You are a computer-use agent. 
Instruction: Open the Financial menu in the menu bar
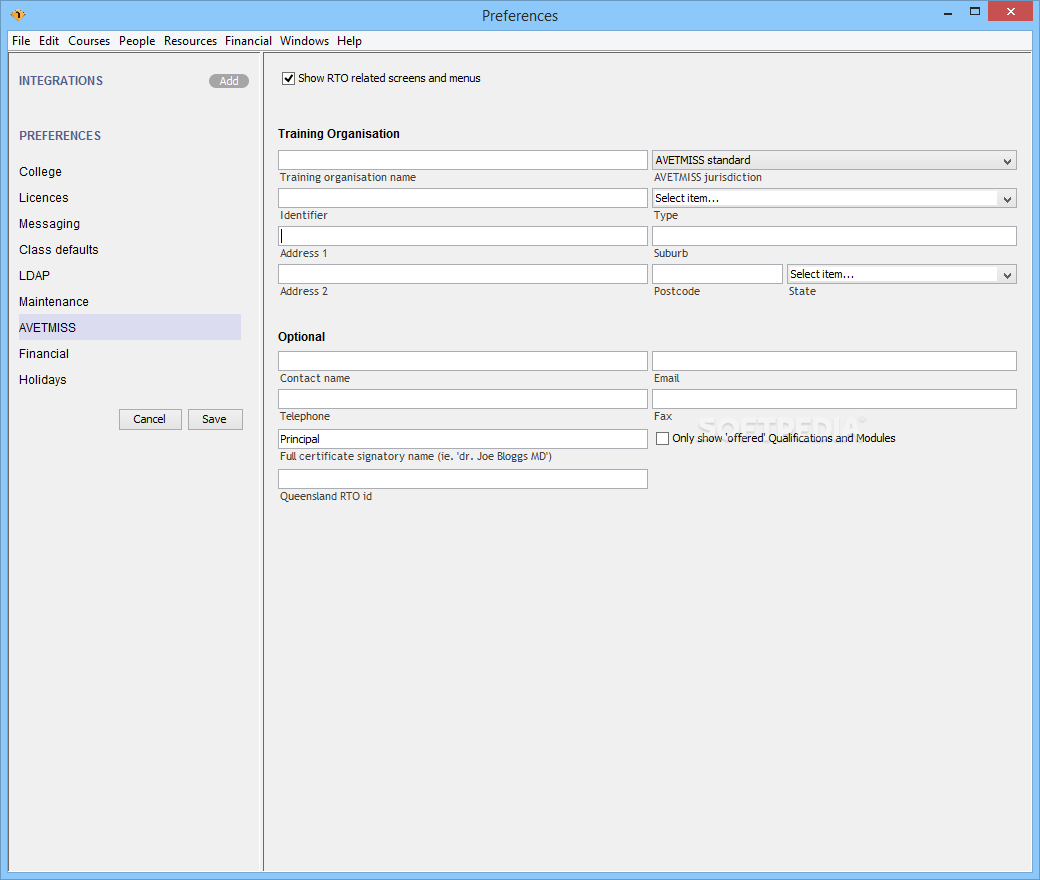(x=248, y=41)
